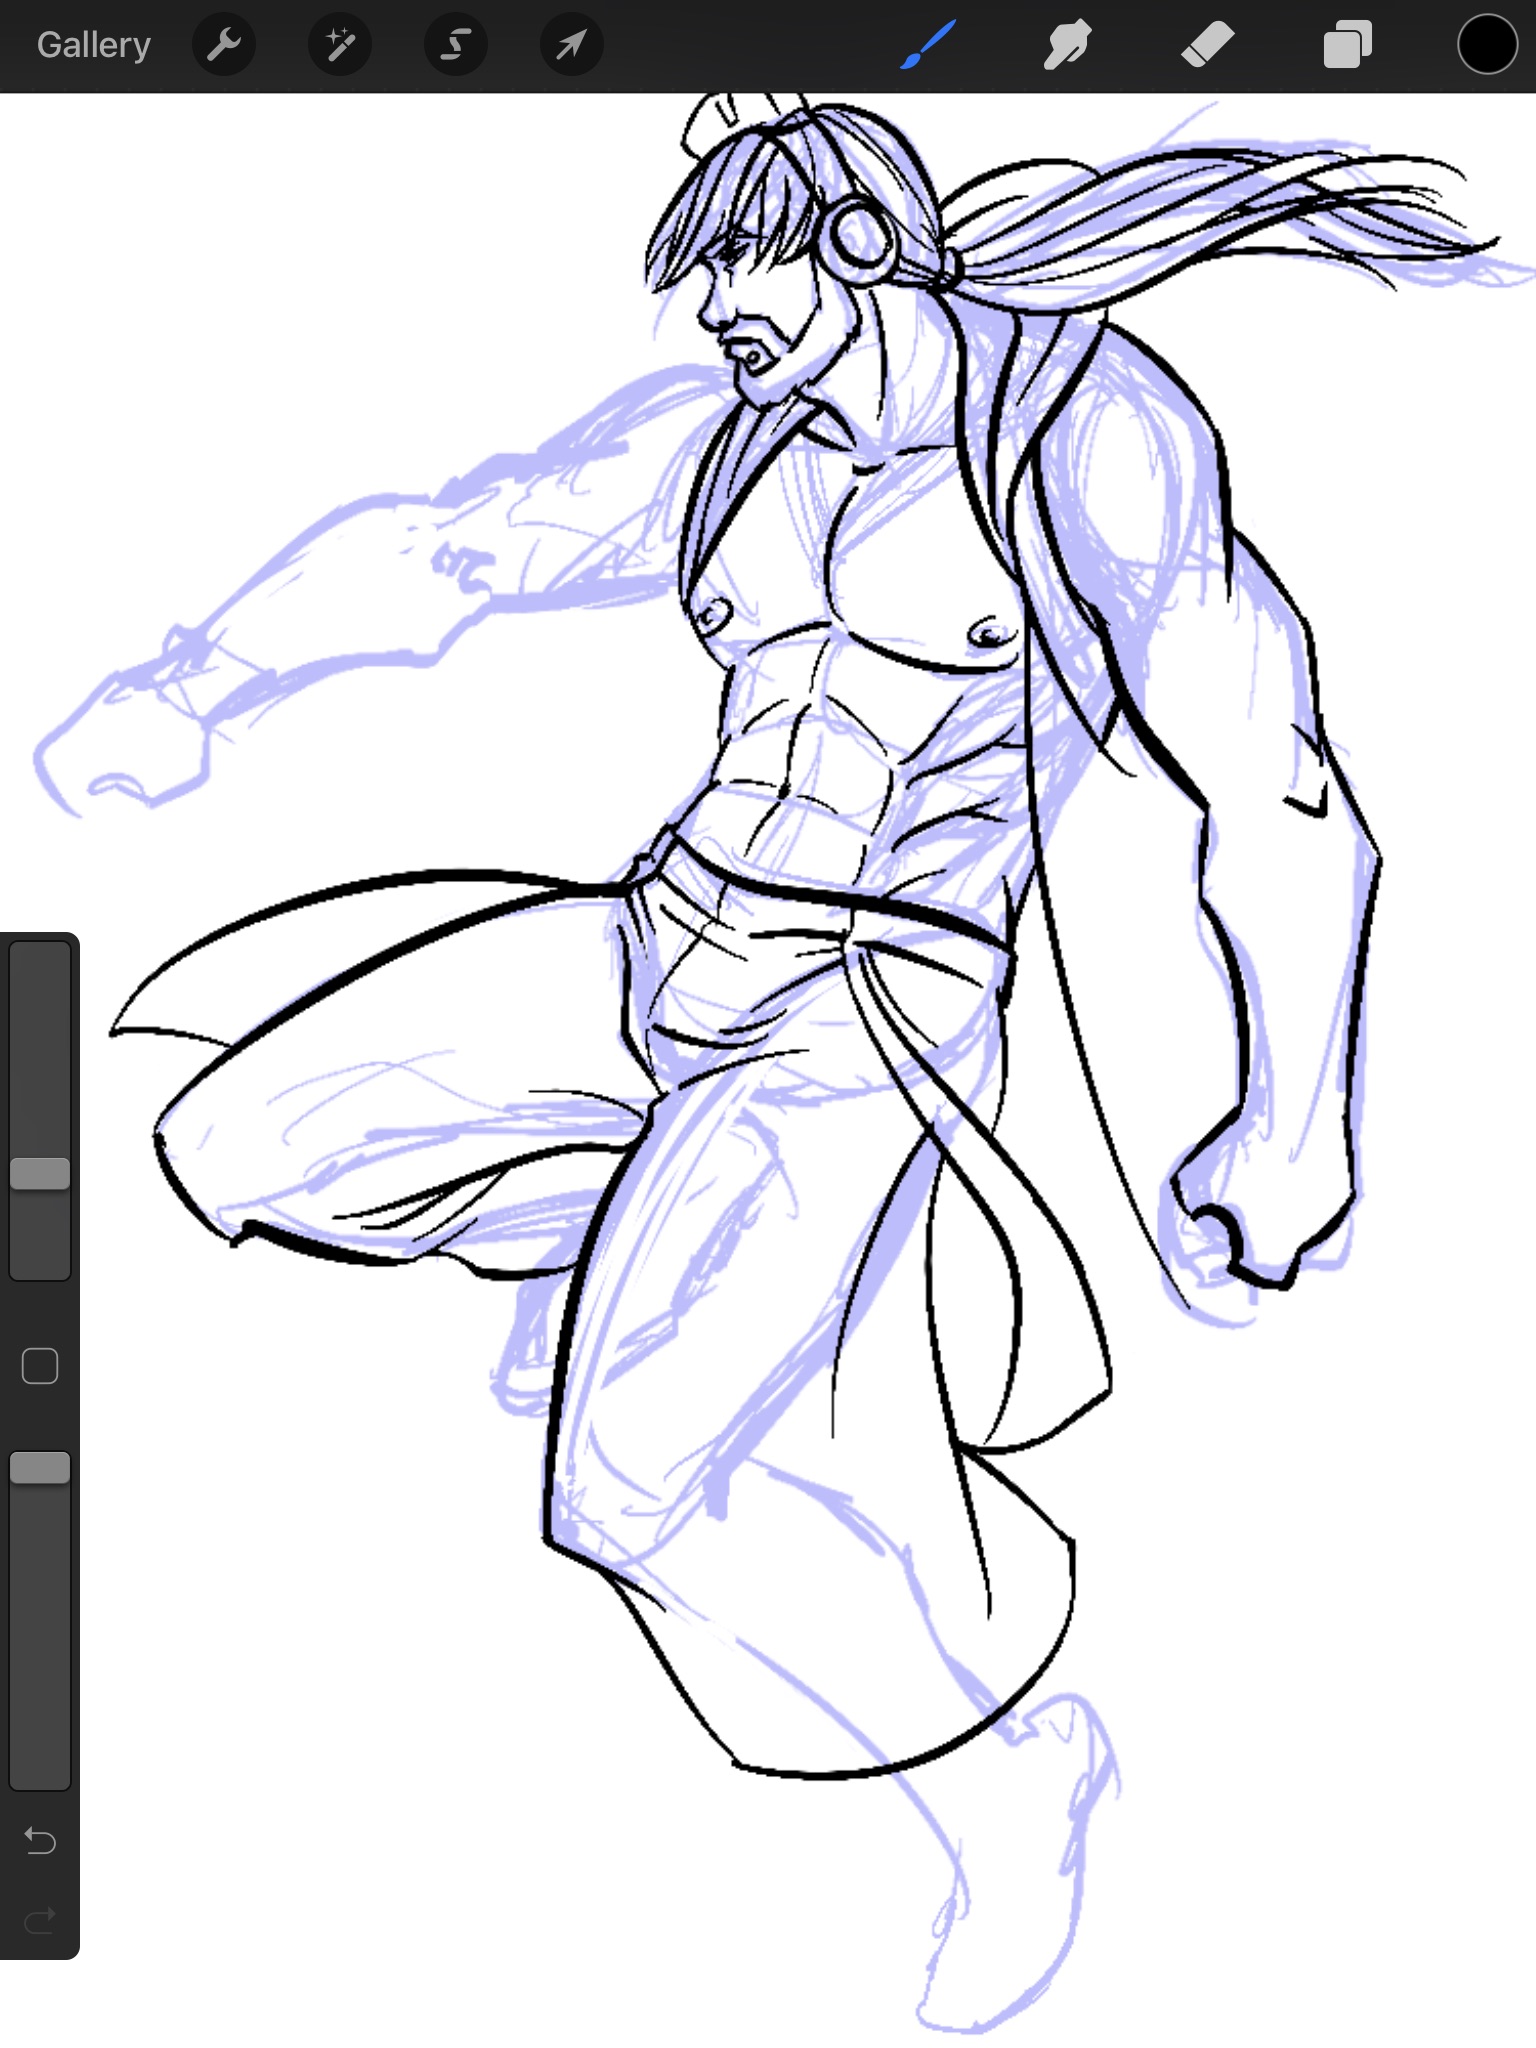
Task: Tap the square modify button in sidebar
Action: [40, 1366]
